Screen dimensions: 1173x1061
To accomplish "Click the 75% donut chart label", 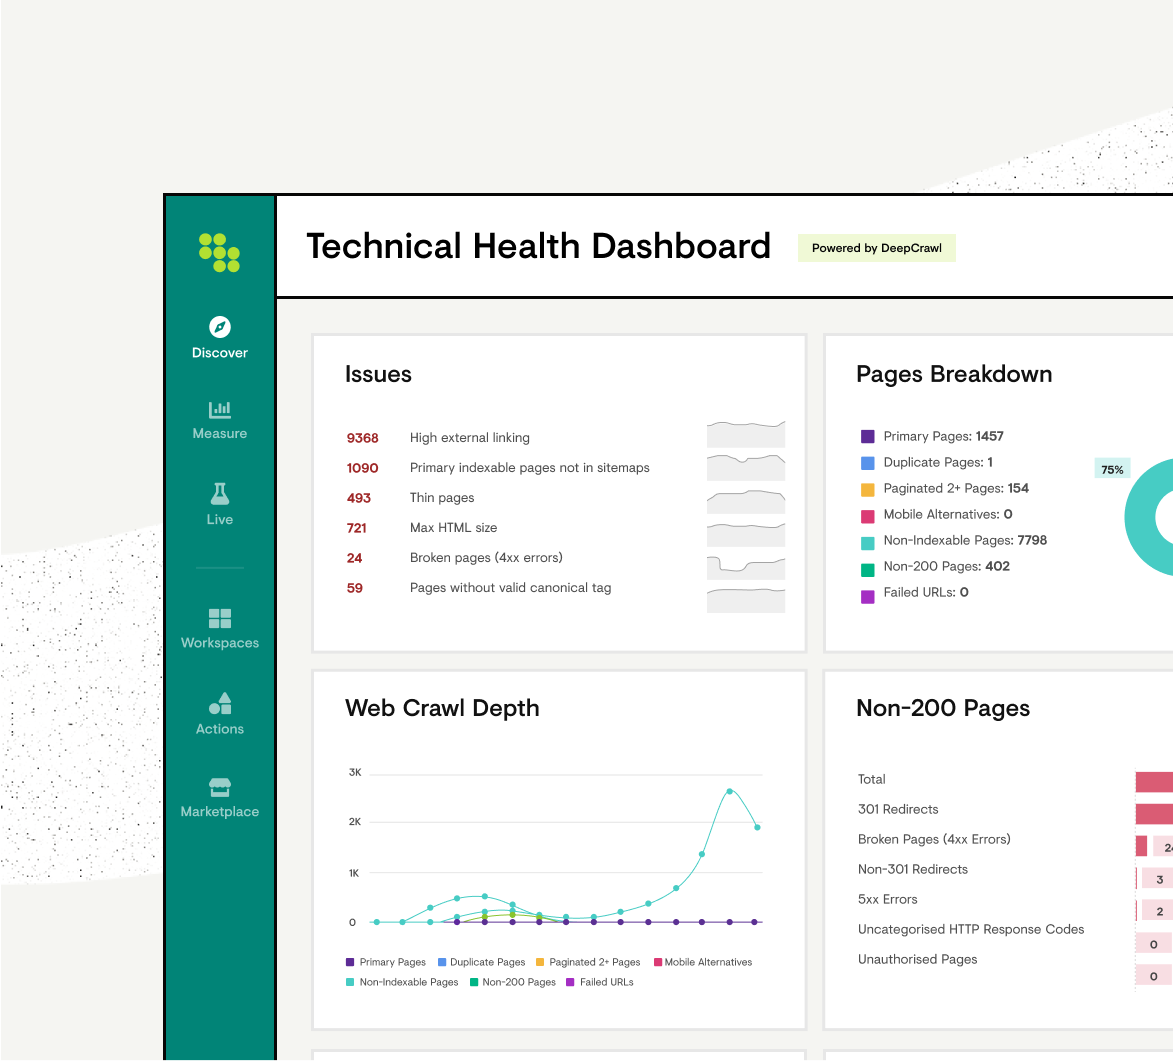I will pyautogui.click(x=1112, y=469).
